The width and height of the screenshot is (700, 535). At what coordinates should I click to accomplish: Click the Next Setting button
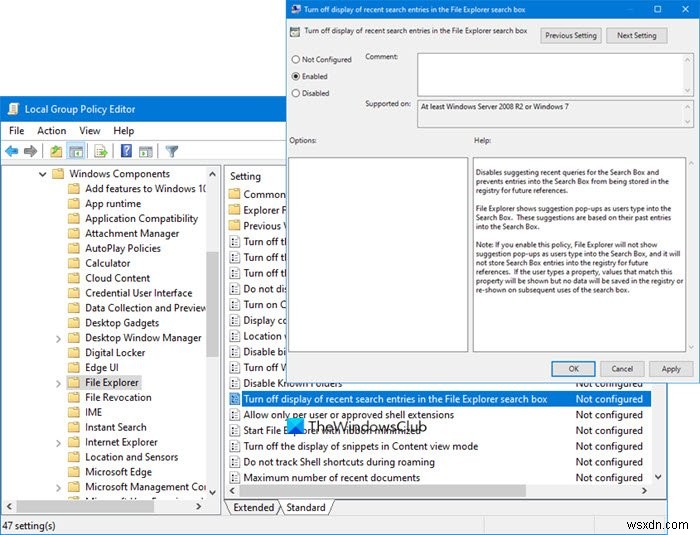coord(637,35)
